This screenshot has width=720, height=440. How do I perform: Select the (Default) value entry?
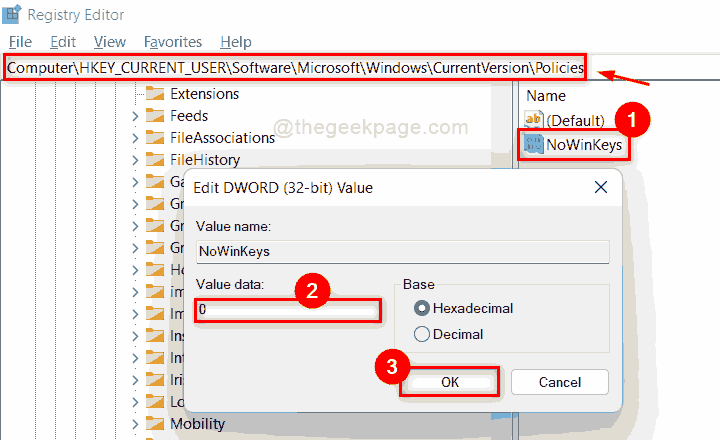tap(575, 120)
